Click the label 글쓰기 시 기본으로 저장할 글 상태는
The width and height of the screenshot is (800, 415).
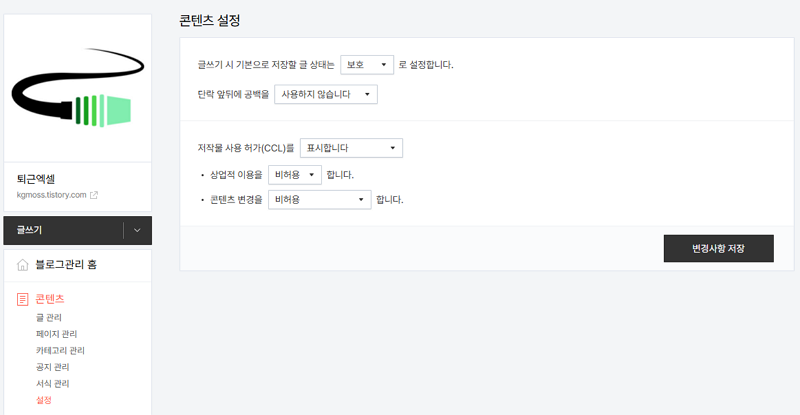(266, 65)
